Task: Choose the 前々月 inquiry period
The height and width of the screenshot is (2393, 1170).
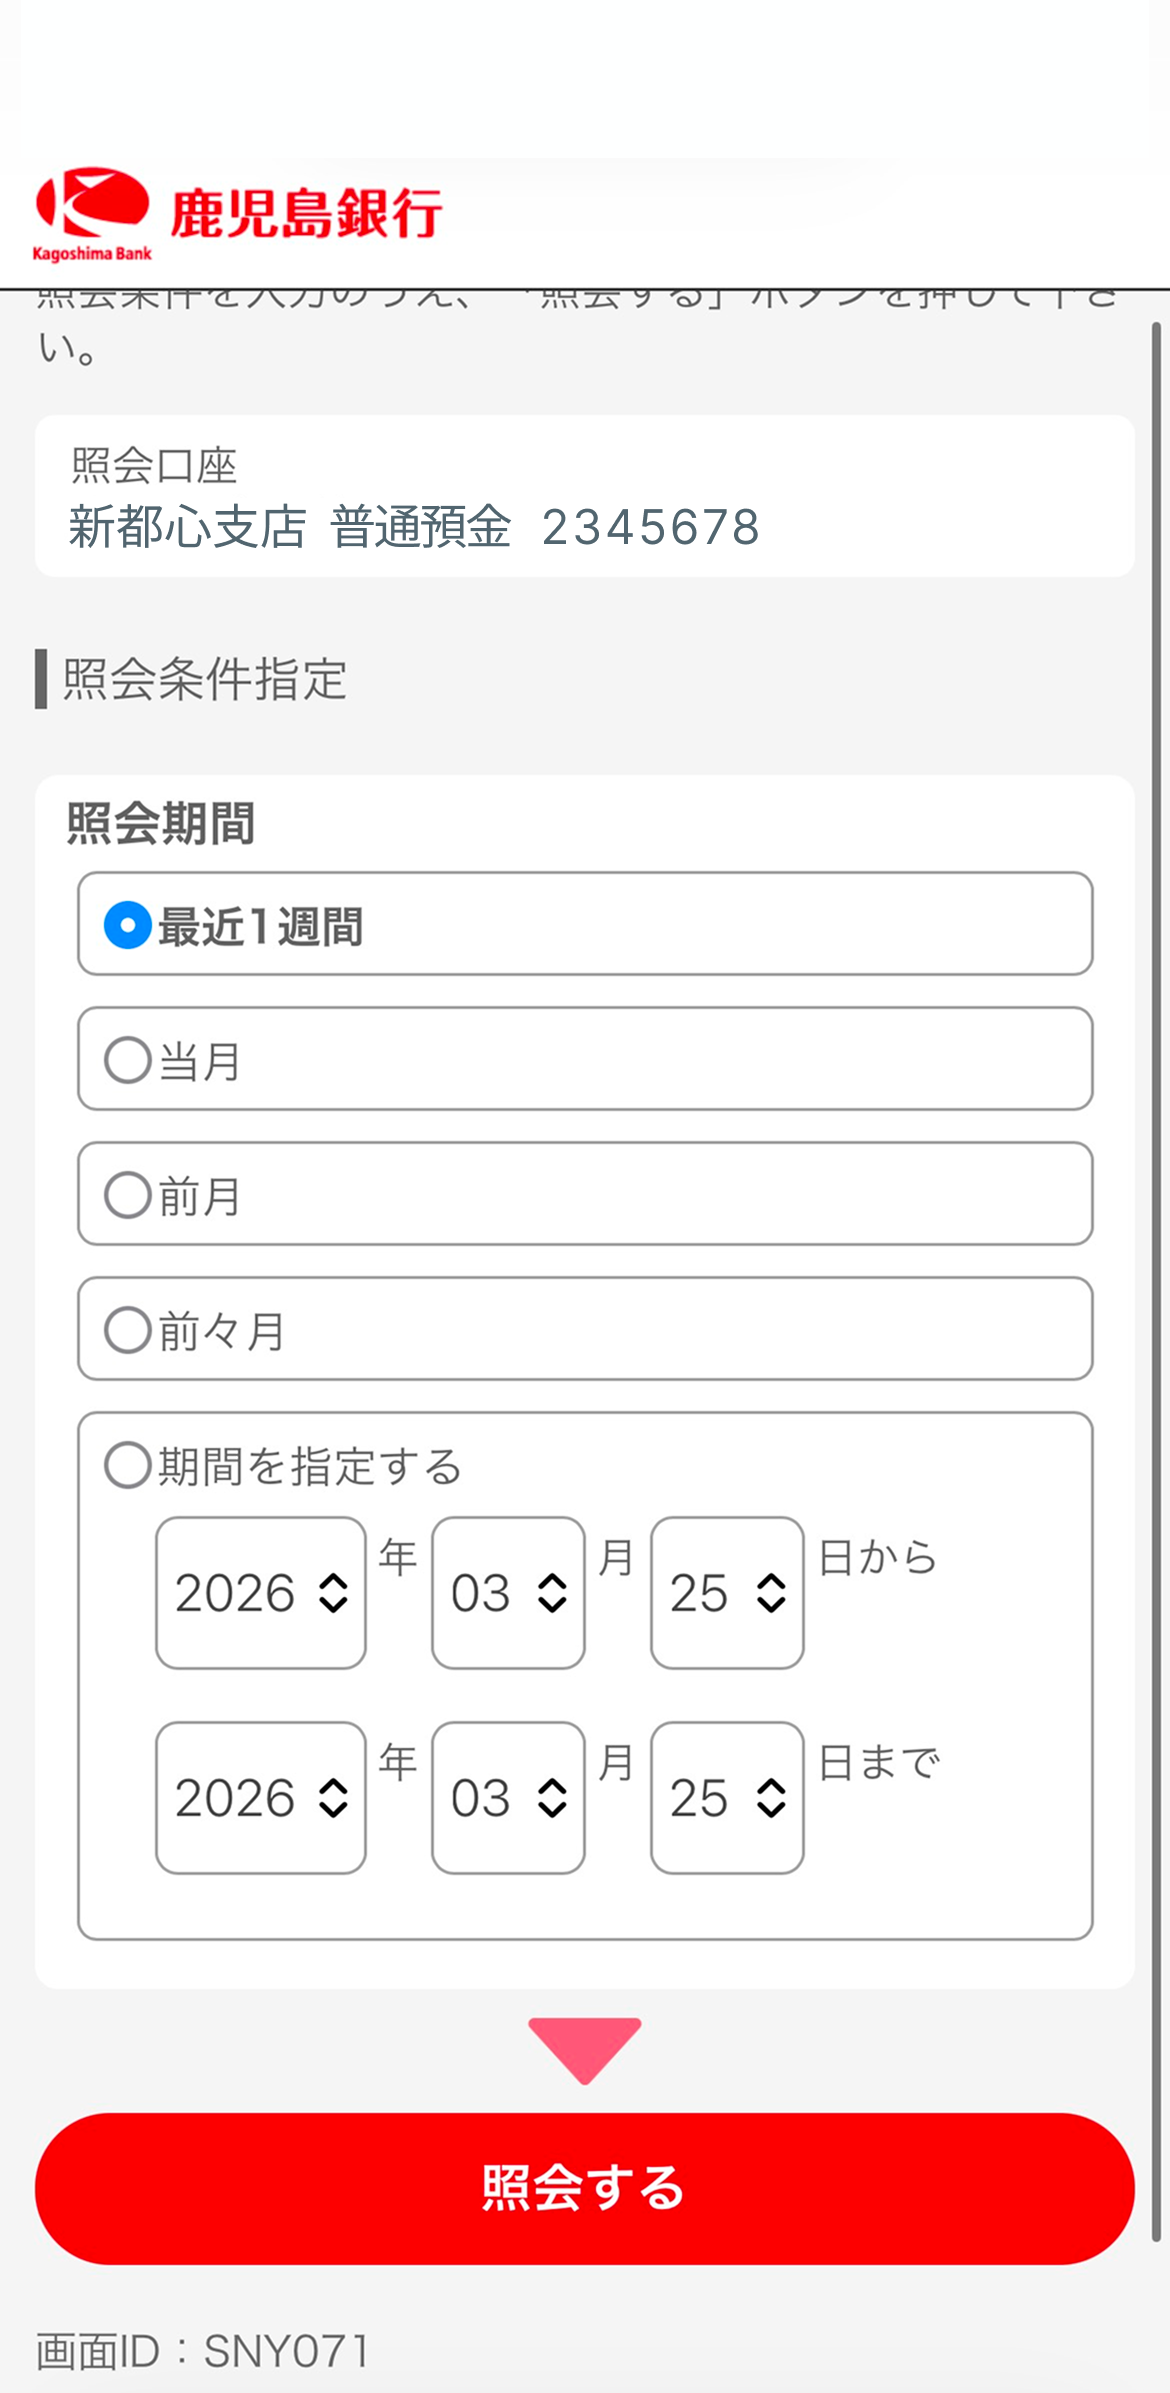Action: coord(128,1330)
